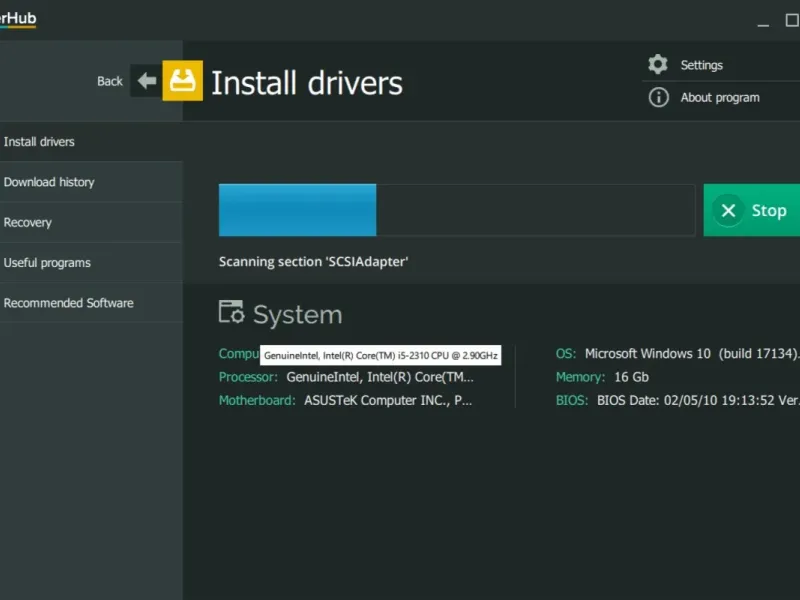Click the Settings gear icon

point(658,64)
